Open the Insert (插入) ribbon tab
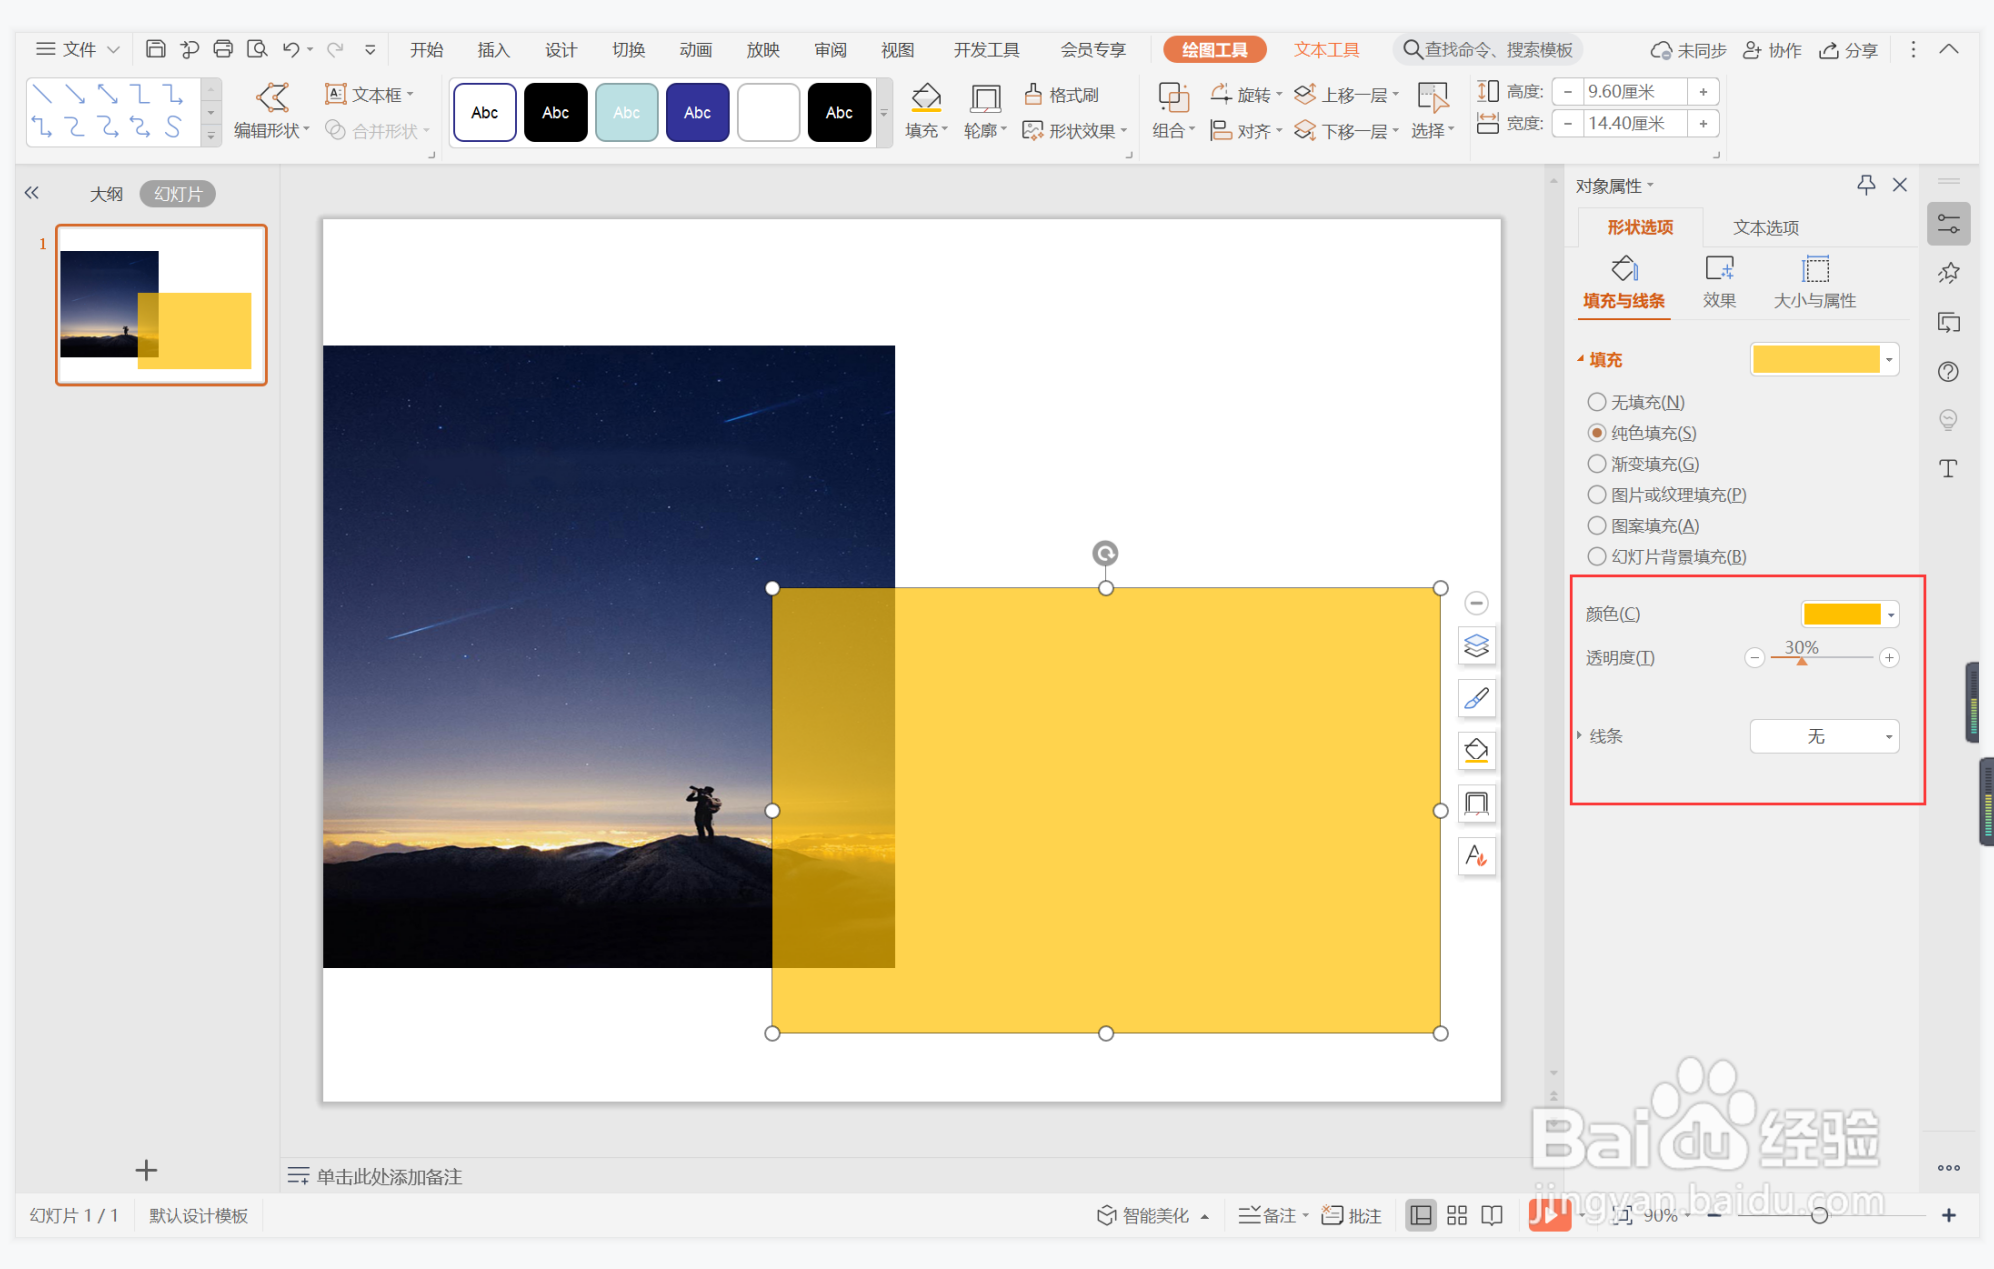 coord(493,50)
